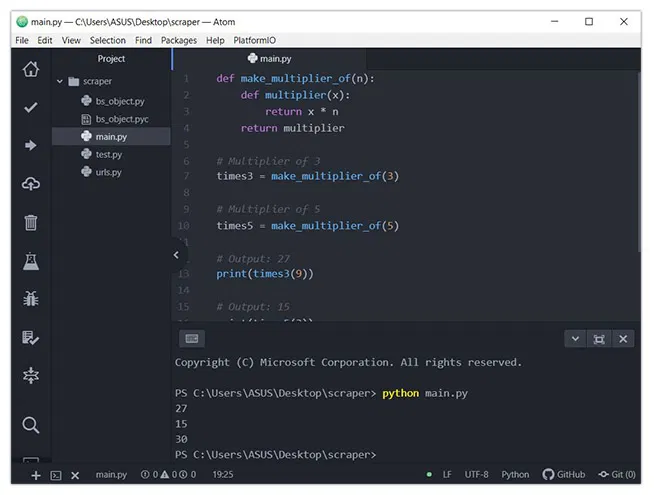
Task: Click the Test flask icon
Action: point(31,261)
